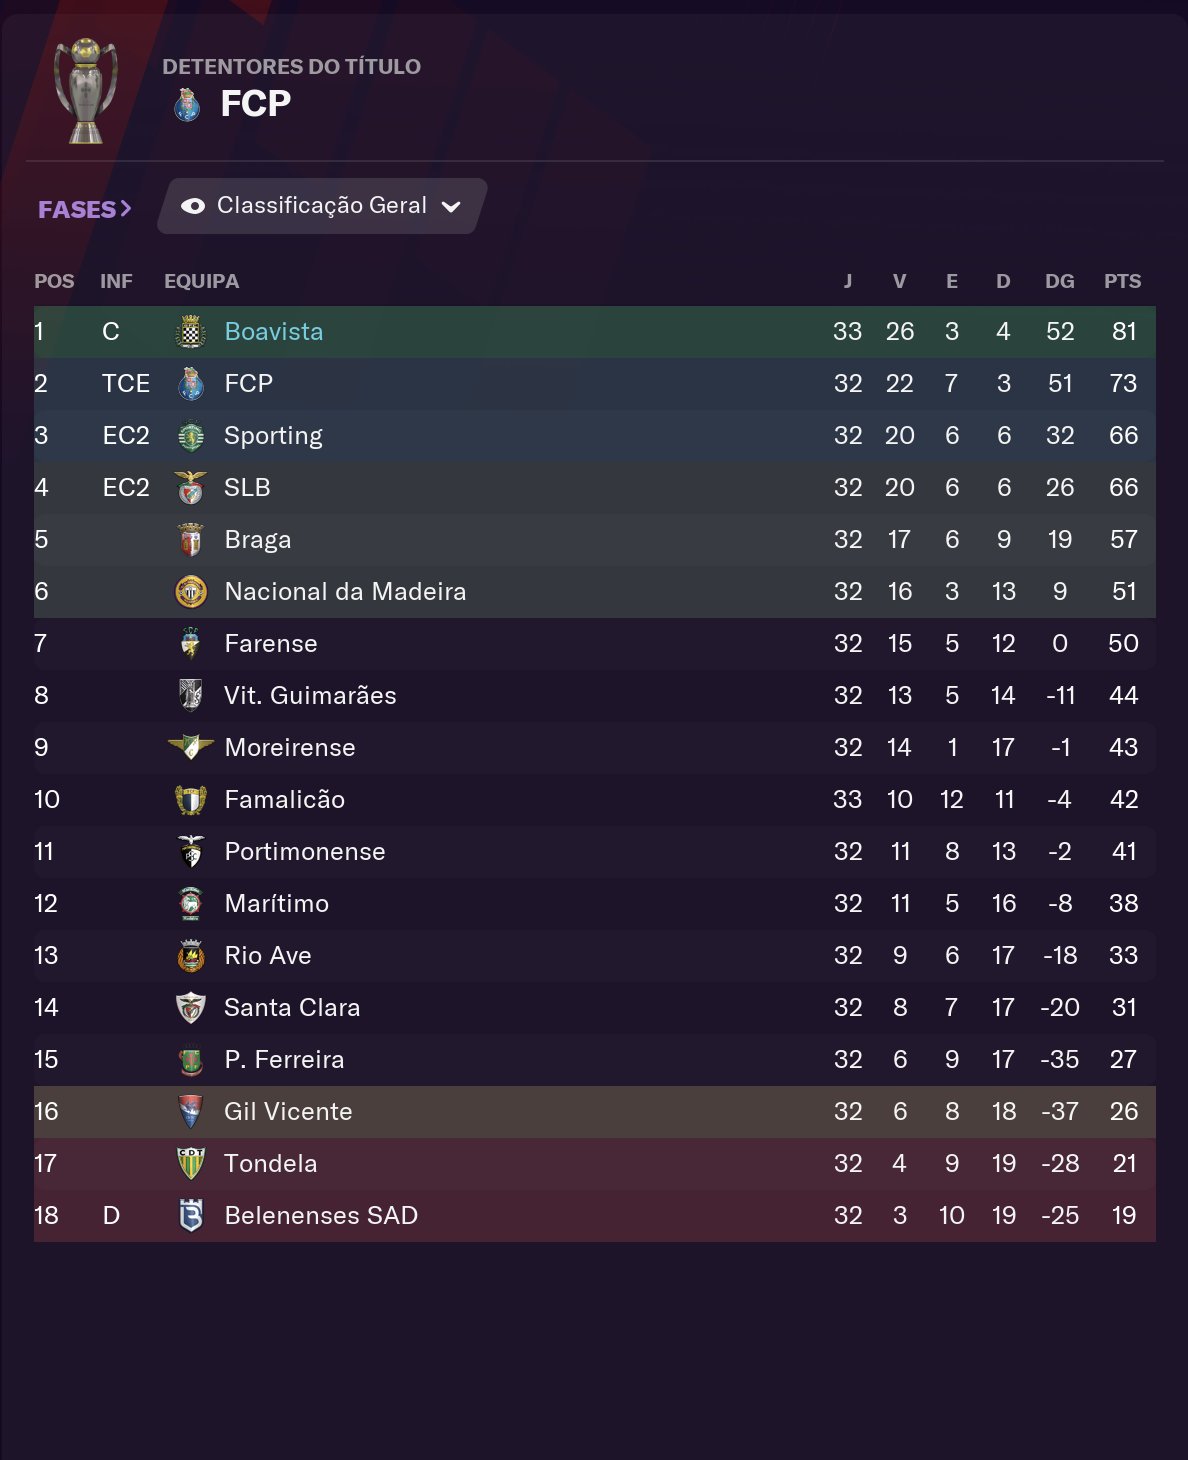Click the Belenenses SAD crest
1188x1460 pixels.
coord(190,1216)
